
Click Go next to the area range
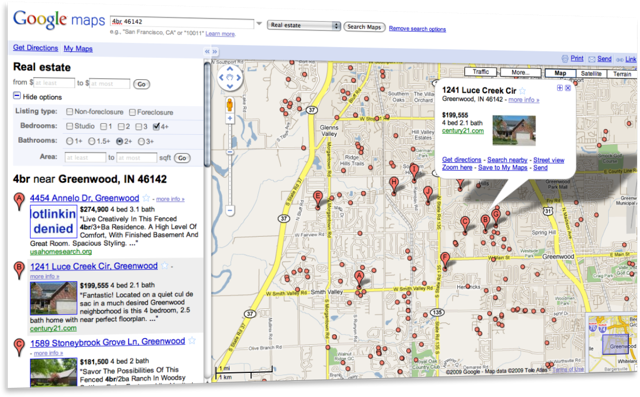pyautogui.click(x=182, y=158)
